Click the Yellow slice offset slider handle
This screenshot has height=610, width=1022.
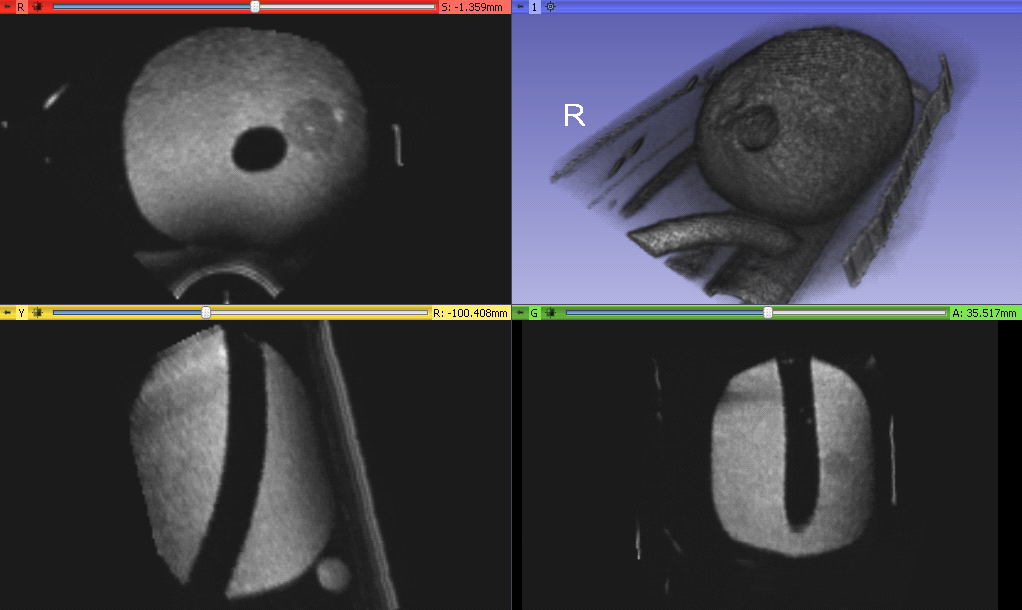pyautogui.click(x=206, y=313)
